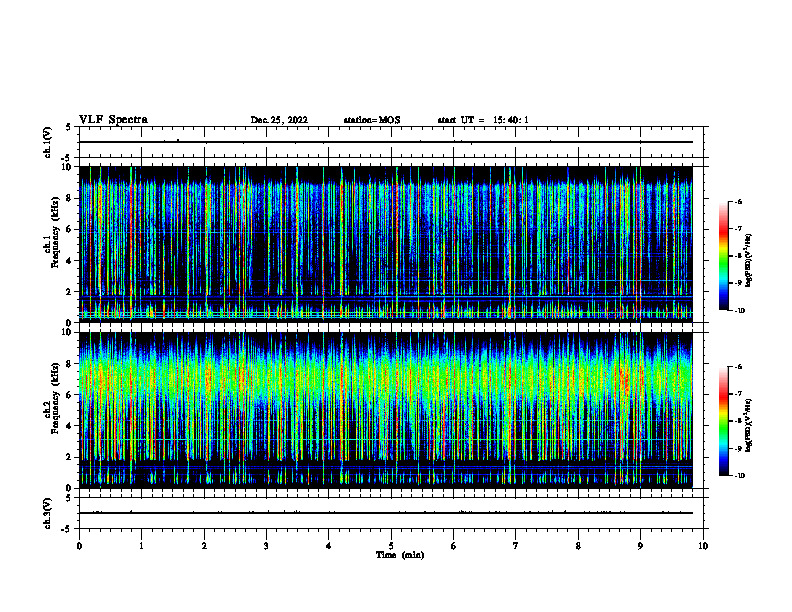The height and width of the screenshot is (612, 792).
Task: Click time axis tick label '7'
Action: (x=516, y=546)
